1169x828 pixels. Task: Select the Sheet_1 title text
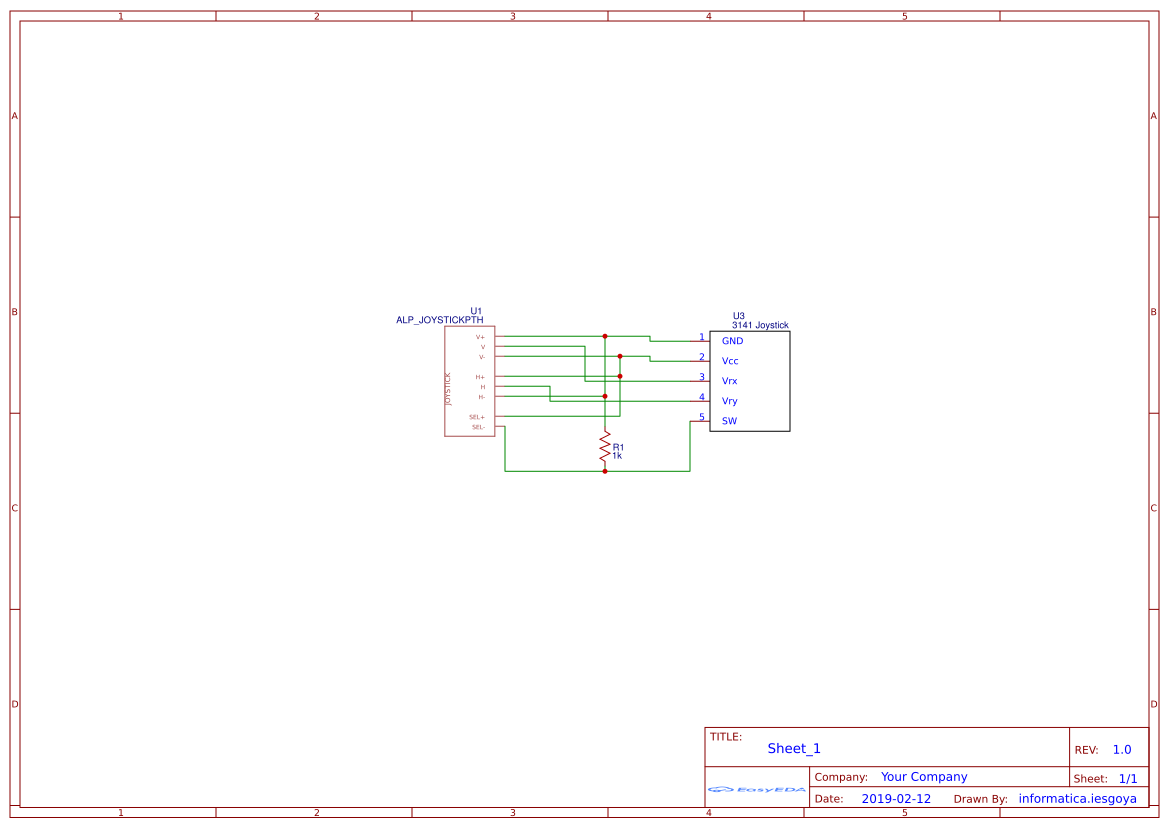[x=794, y=748]
